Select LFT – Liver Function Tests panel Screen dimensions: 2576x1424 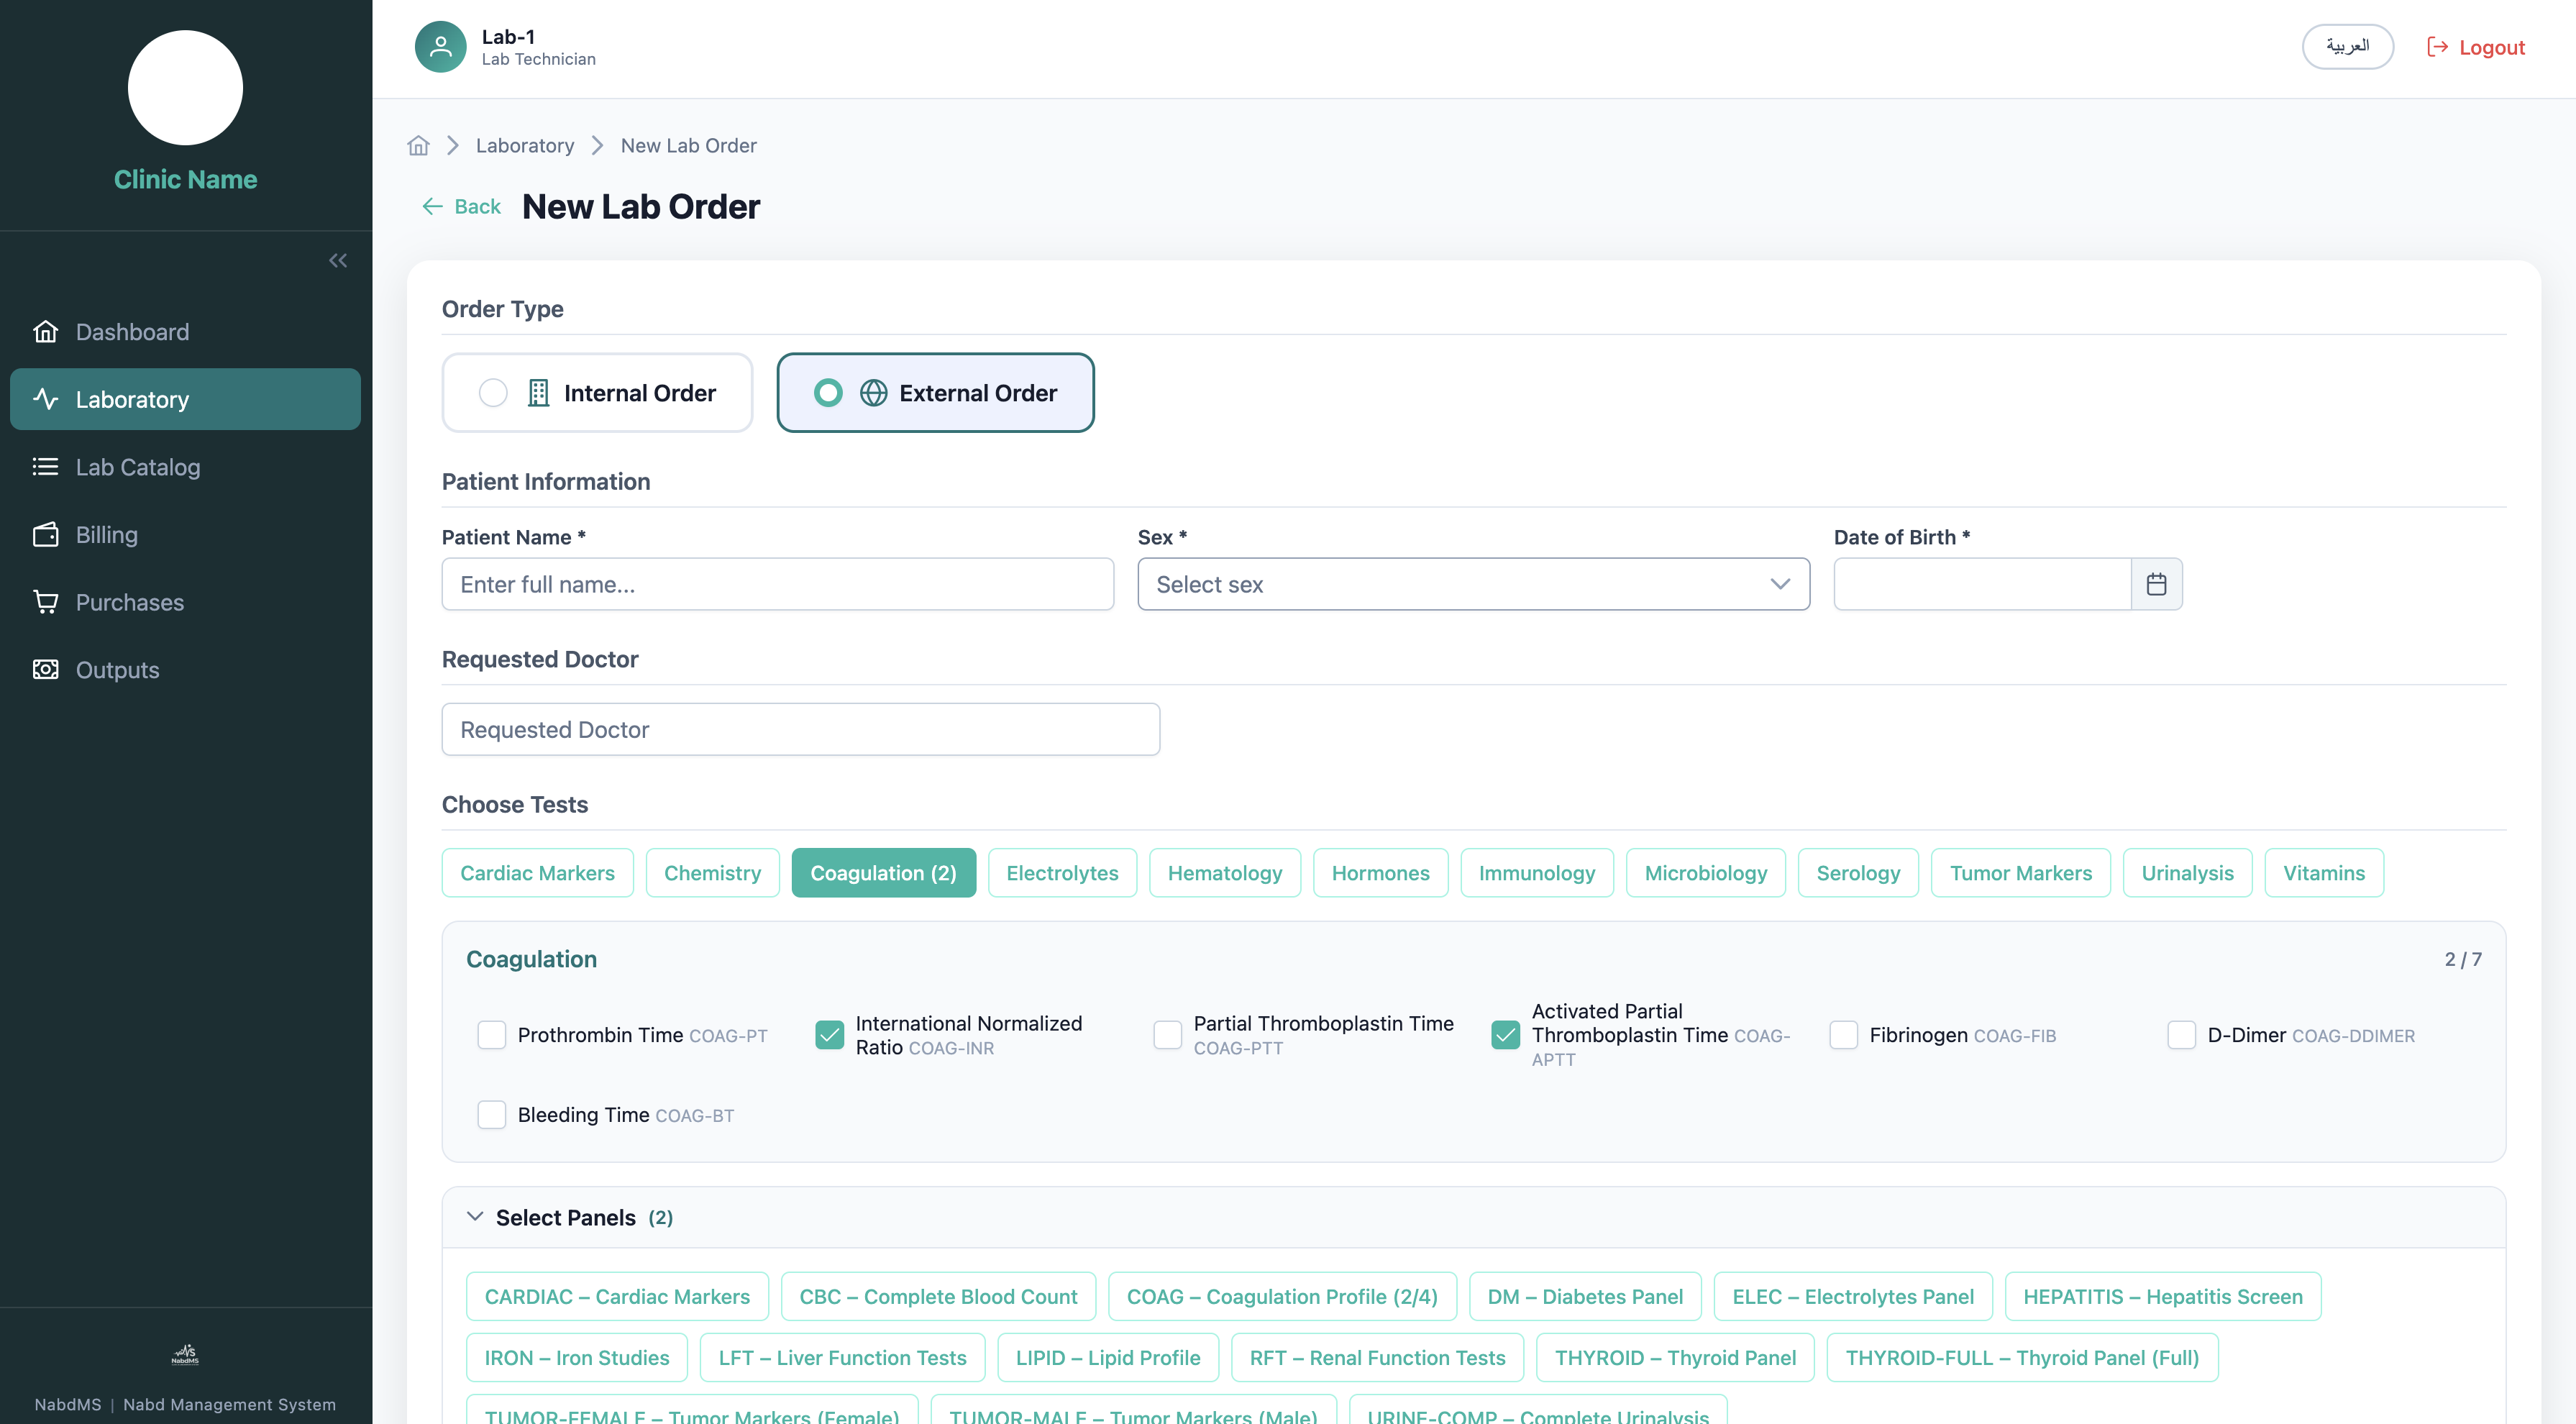click(842, 1357)
